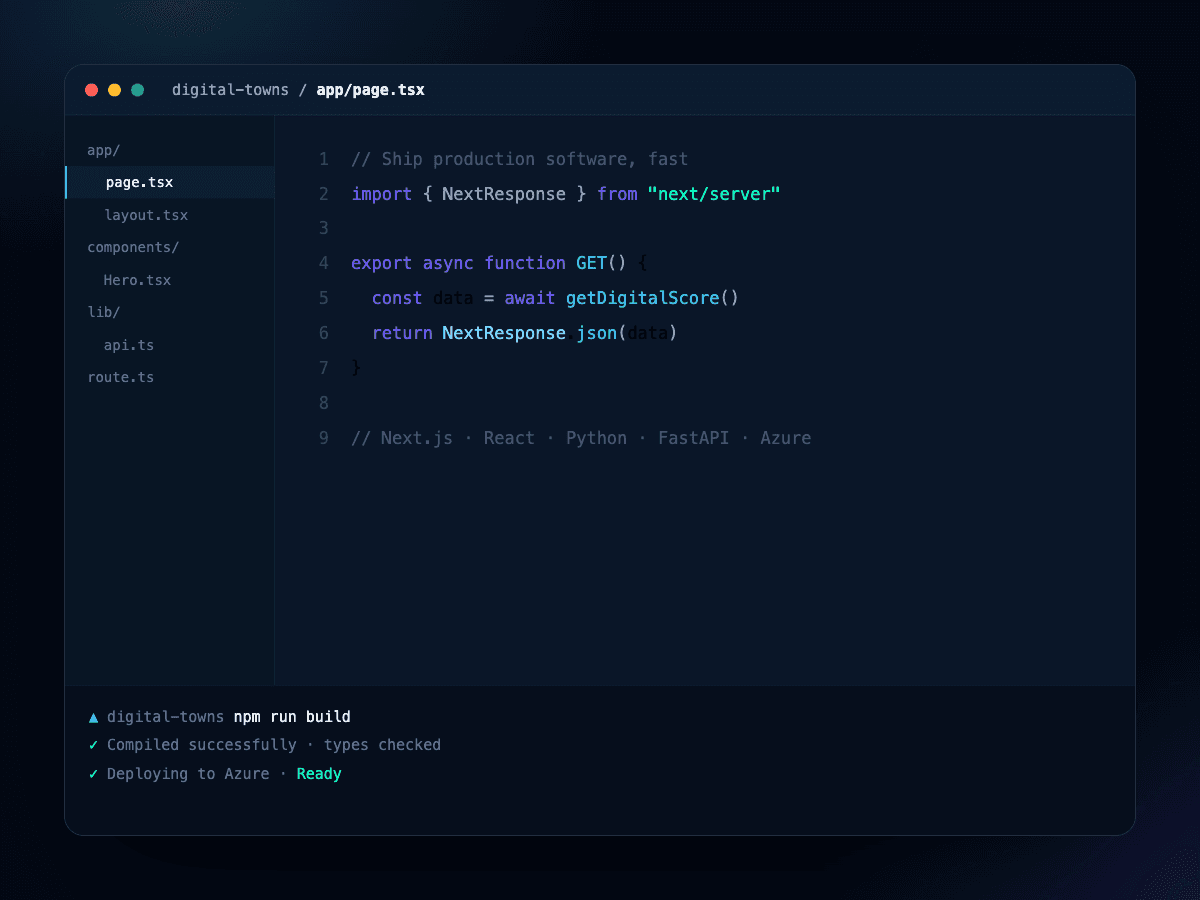Click Python in the line 9 comment

click(597, 438)
